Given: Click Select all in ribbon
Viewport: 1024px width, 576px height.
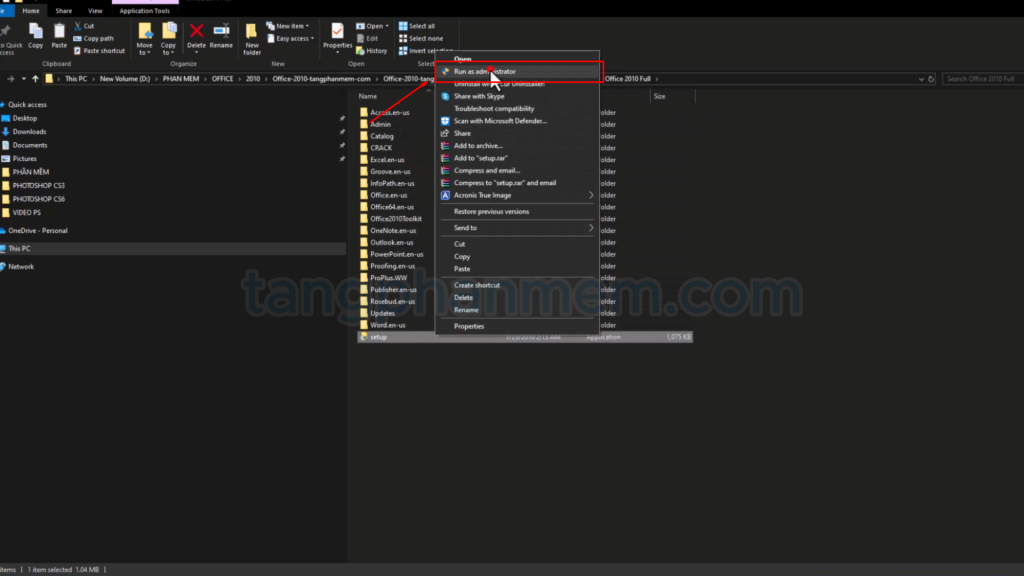Looking at the screenshot, I should pos(417,26).
